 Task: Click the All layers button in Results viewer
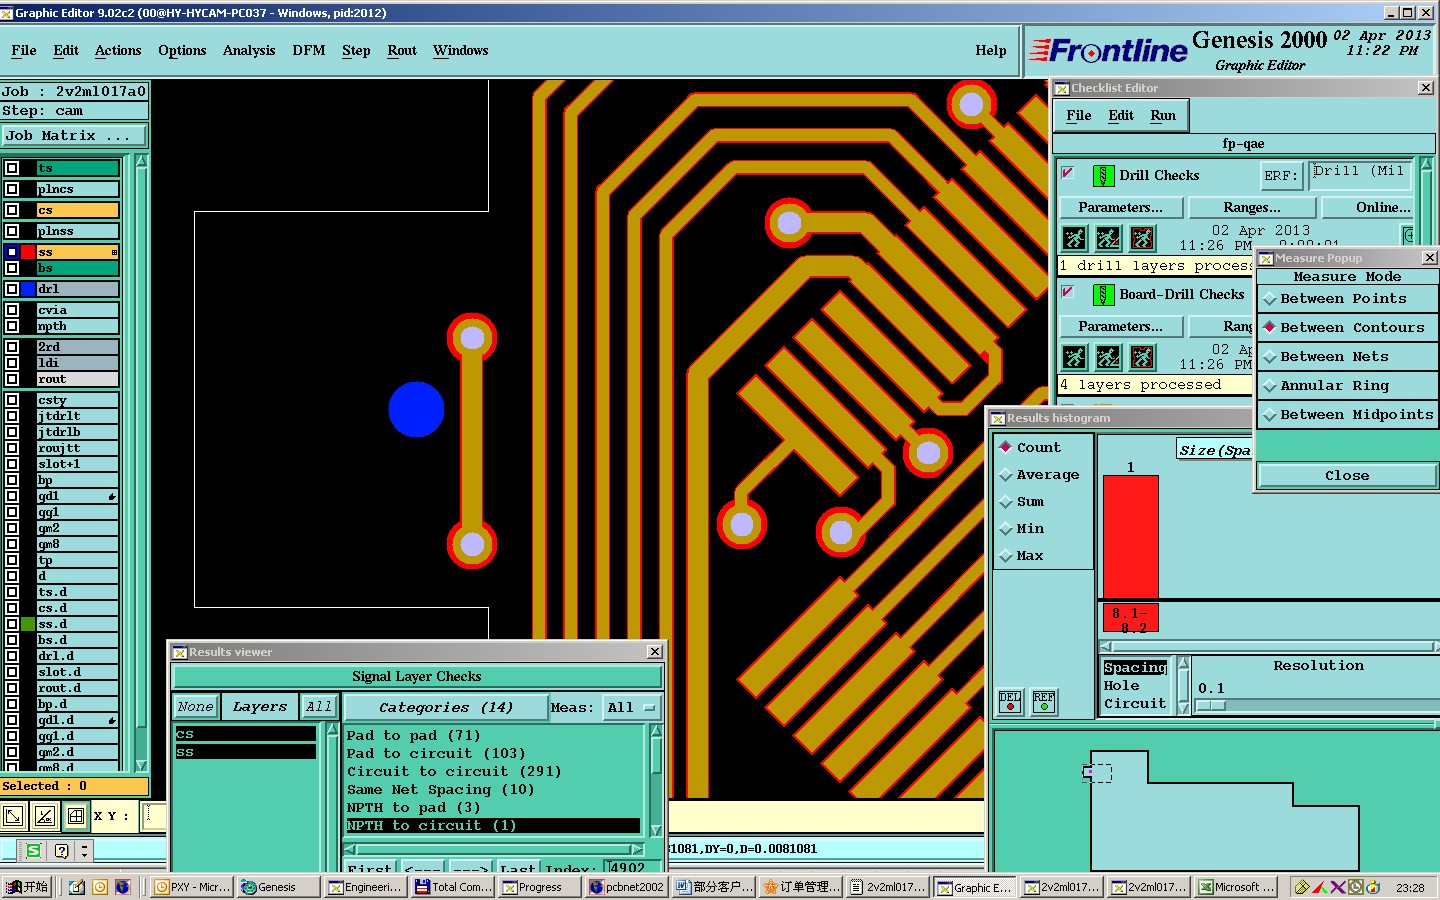tap(319, 707)
